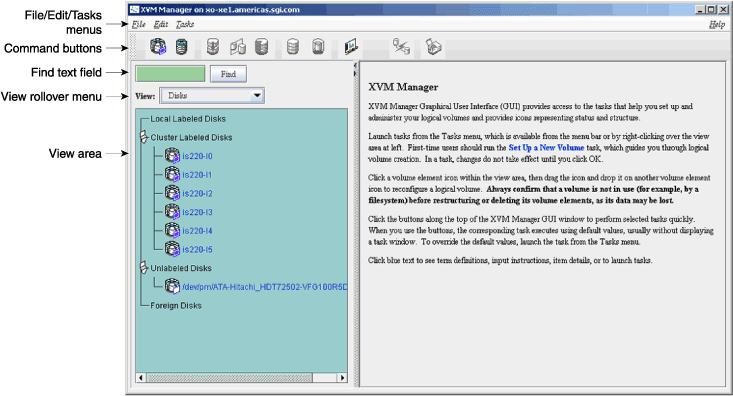The width and height of the screenshot is (733, 396).
Task: Minimize the XVM Manager window
Action: [700, 9]
